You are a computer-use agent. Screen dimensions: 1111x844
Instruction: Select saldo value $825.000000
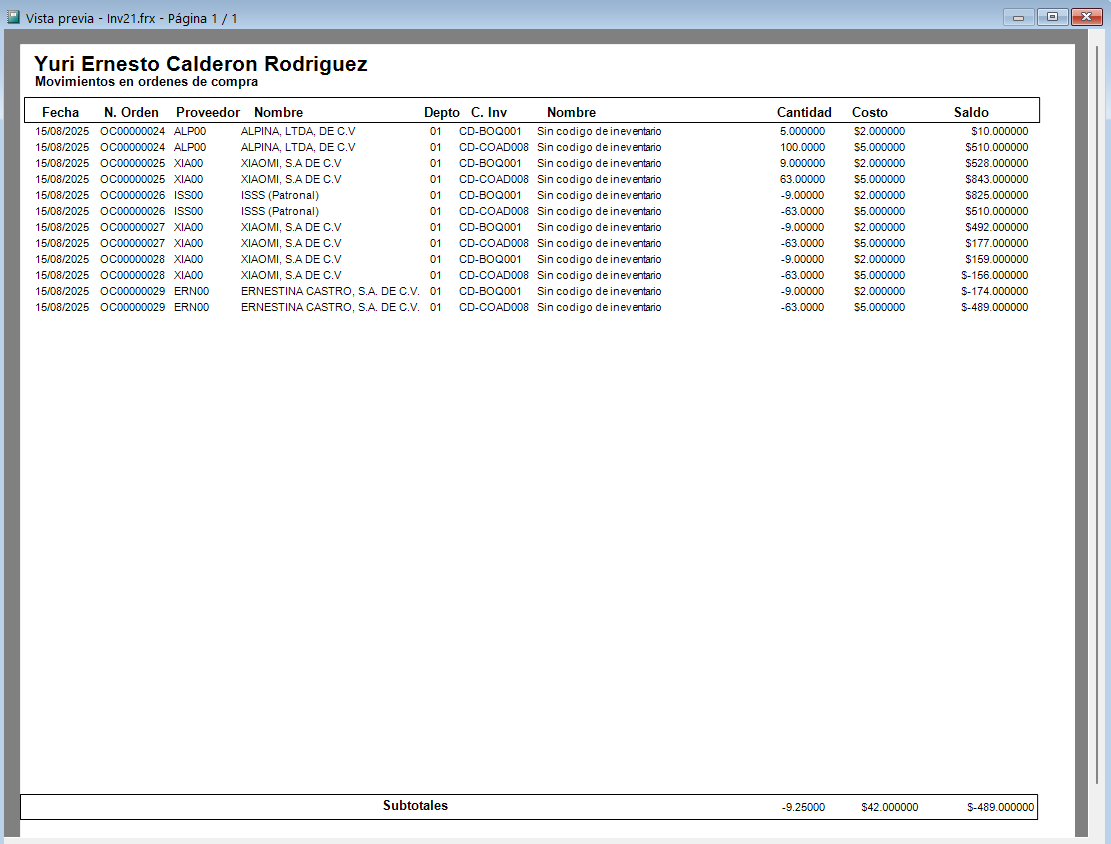996,195
